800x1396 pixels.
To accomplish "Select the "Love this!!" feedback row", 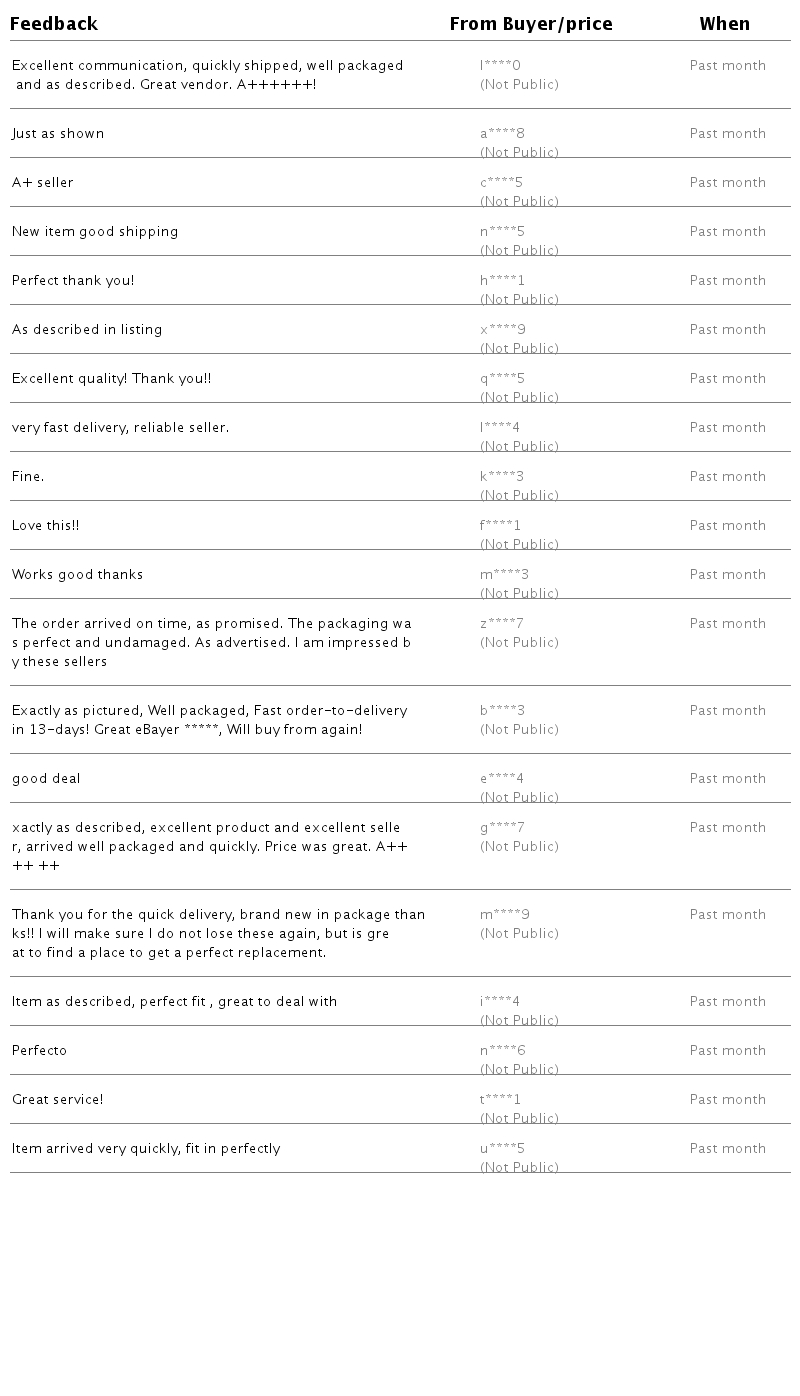I will (46, 526).
